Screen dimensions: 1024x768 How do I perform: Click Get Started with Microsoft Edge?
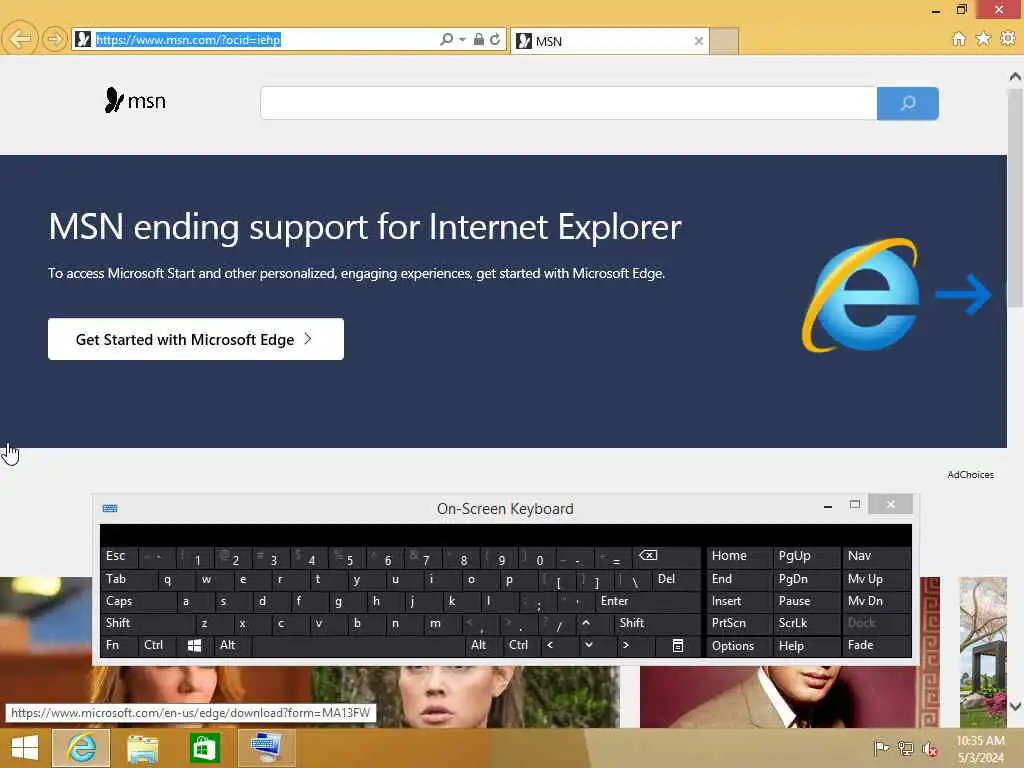point(195,339)
